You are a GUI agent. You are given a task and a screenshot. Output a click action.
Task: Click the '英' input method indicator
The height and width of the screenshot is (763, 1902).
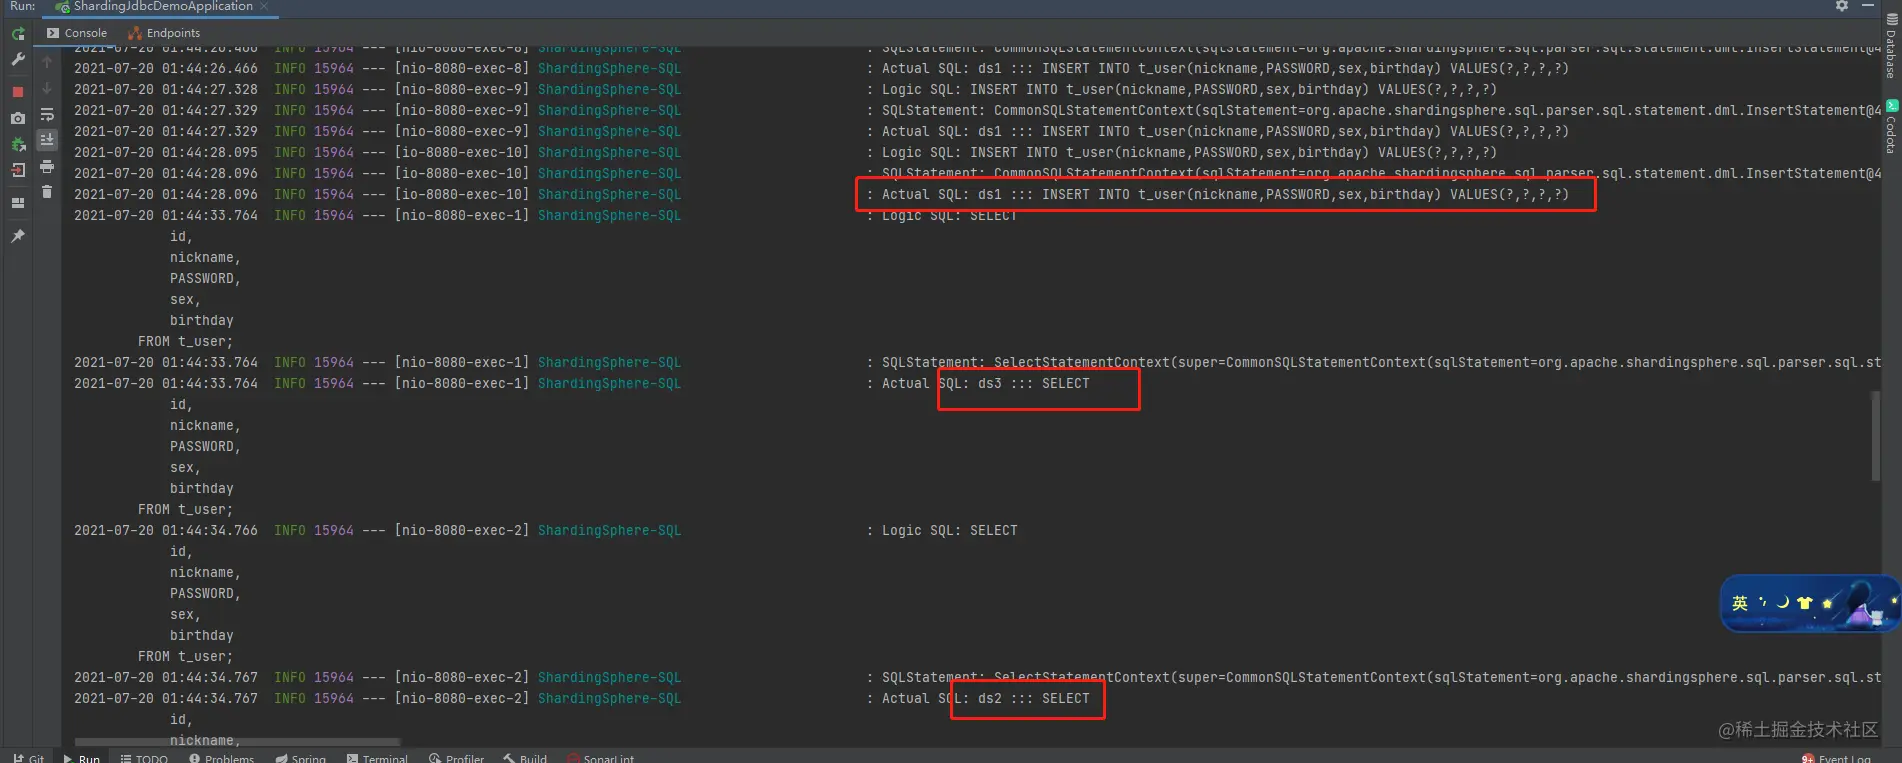pos(1740,603)
